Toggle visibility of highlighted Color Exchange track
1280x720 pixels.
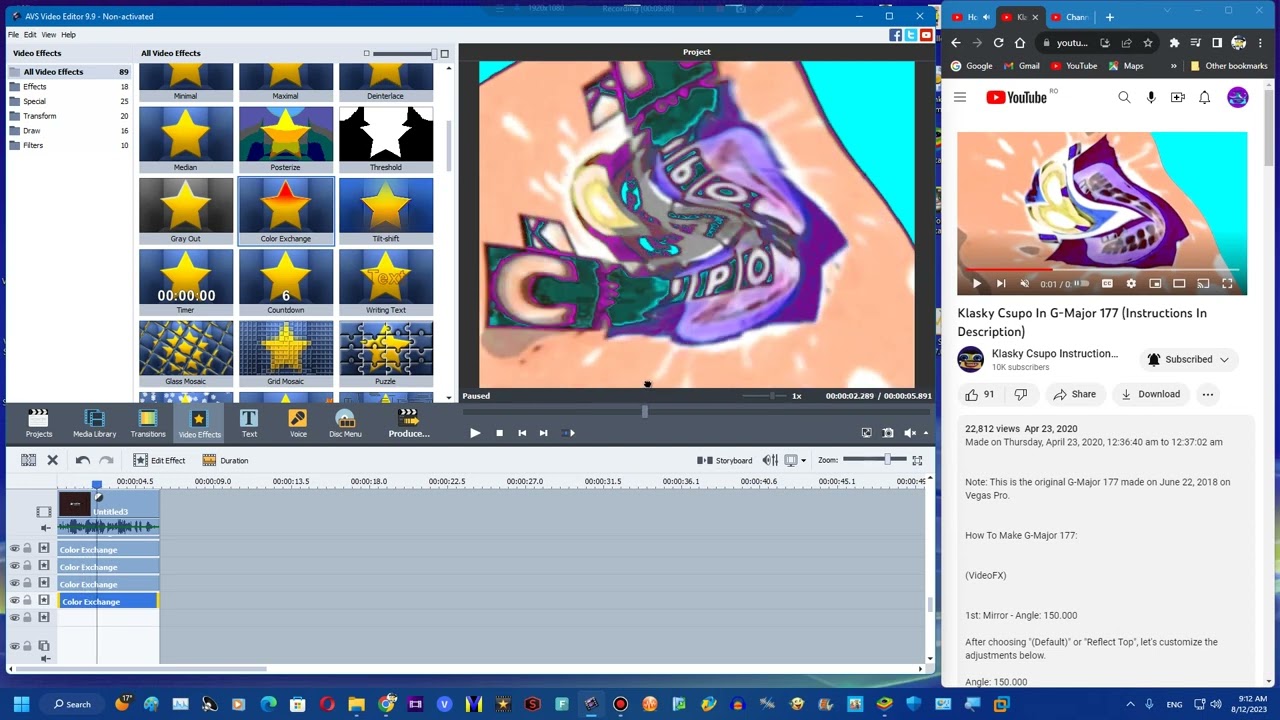pyautogui.click(x=14, y=600)
